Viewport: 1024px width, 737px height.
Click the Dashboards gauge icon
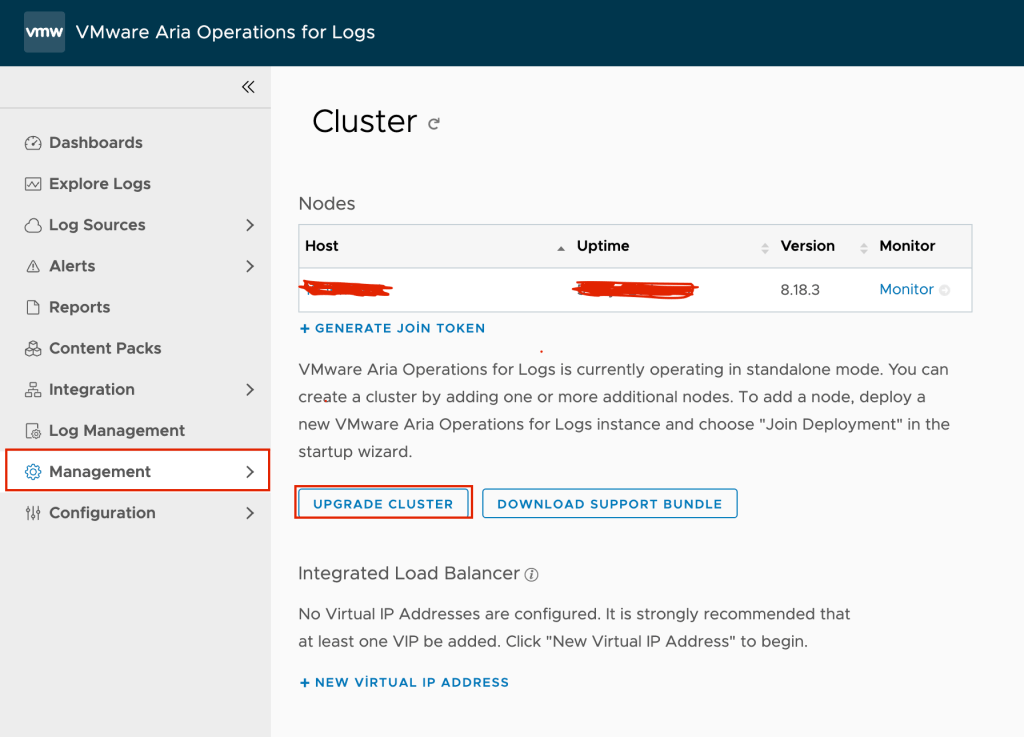click(x=33, y=143)
